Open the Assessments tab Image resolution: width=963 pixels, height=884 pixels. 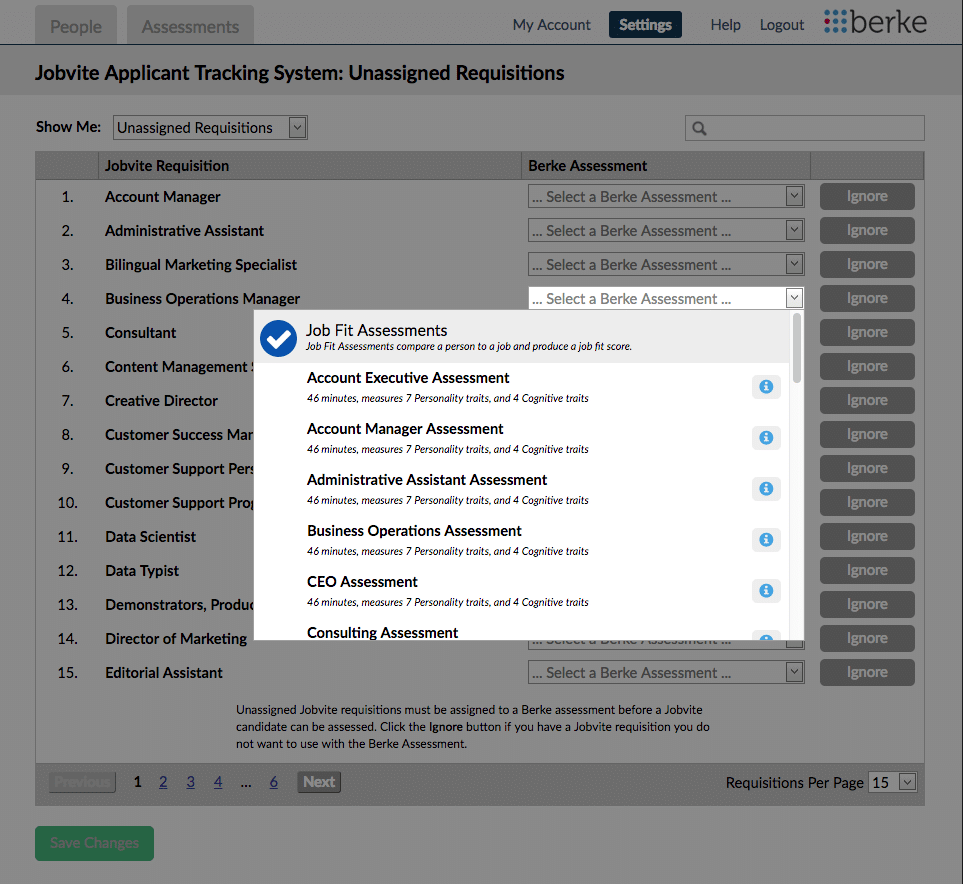(x=190, y=25)
